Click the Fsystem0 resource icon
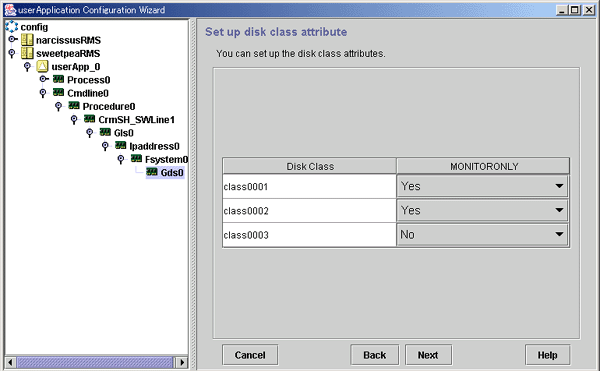600x371 pixels. coord(136,159)
